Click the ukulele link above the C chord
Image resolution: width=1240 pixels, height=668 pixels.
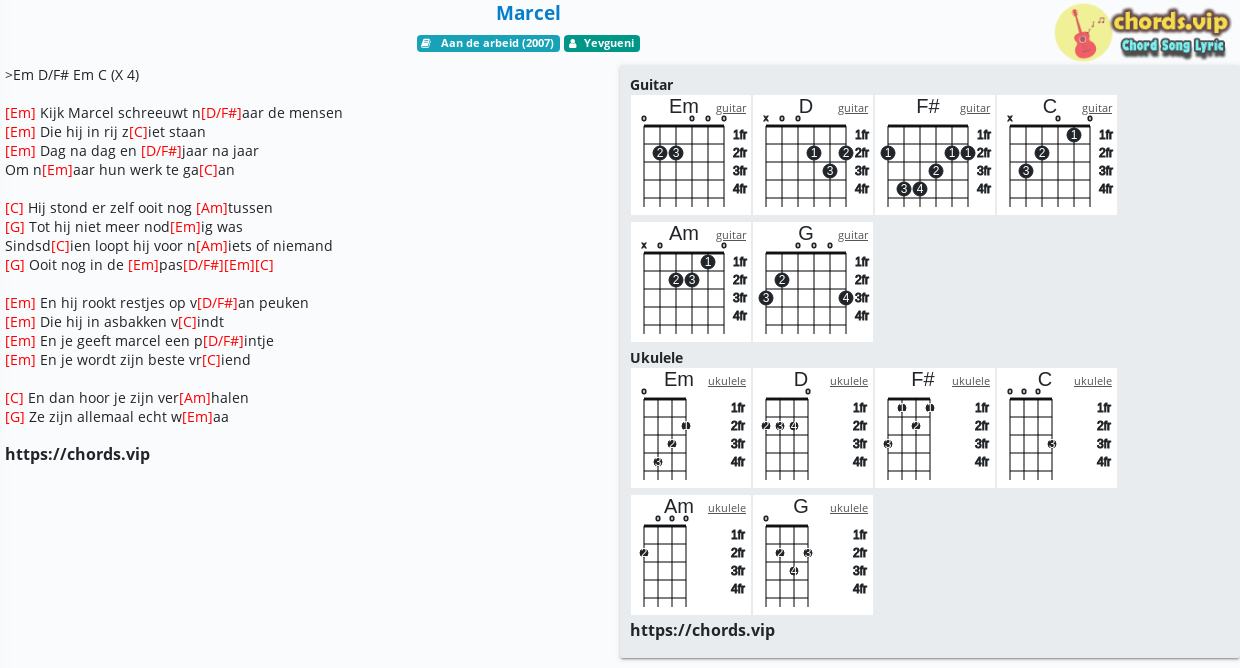[x=1093, y=381]
